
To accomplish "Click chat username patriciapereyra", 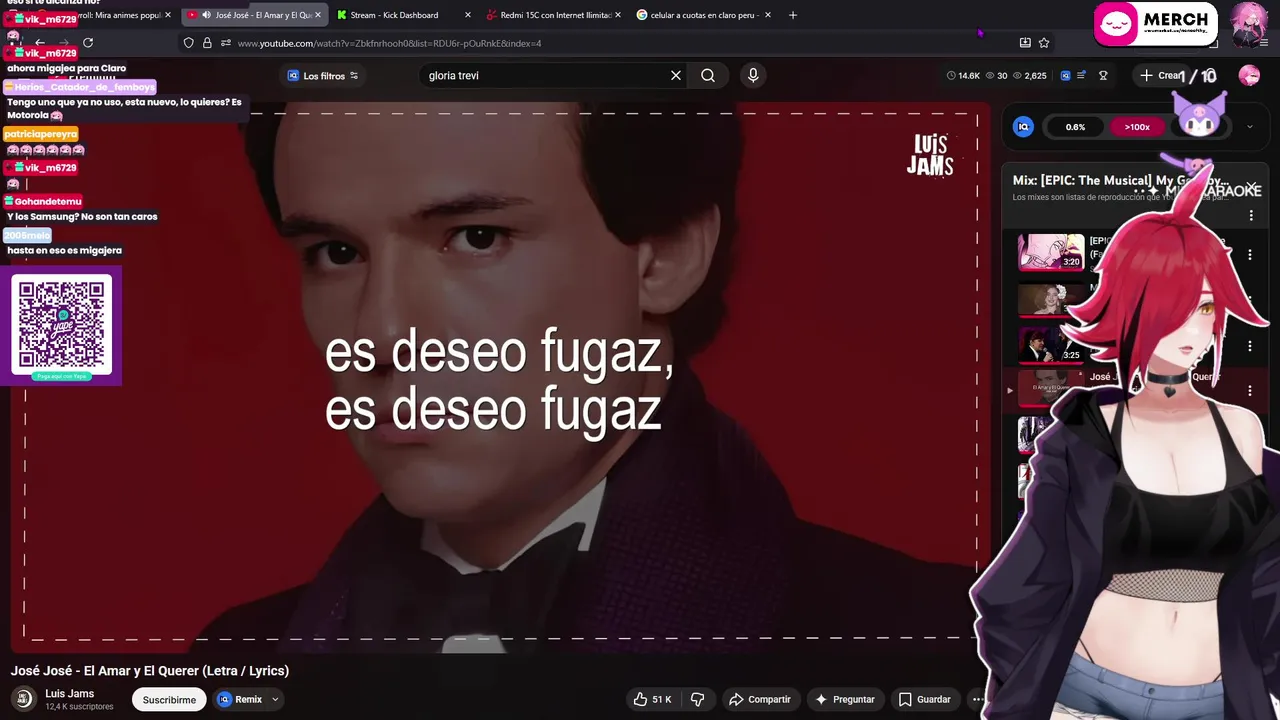I will click(40, 134).
